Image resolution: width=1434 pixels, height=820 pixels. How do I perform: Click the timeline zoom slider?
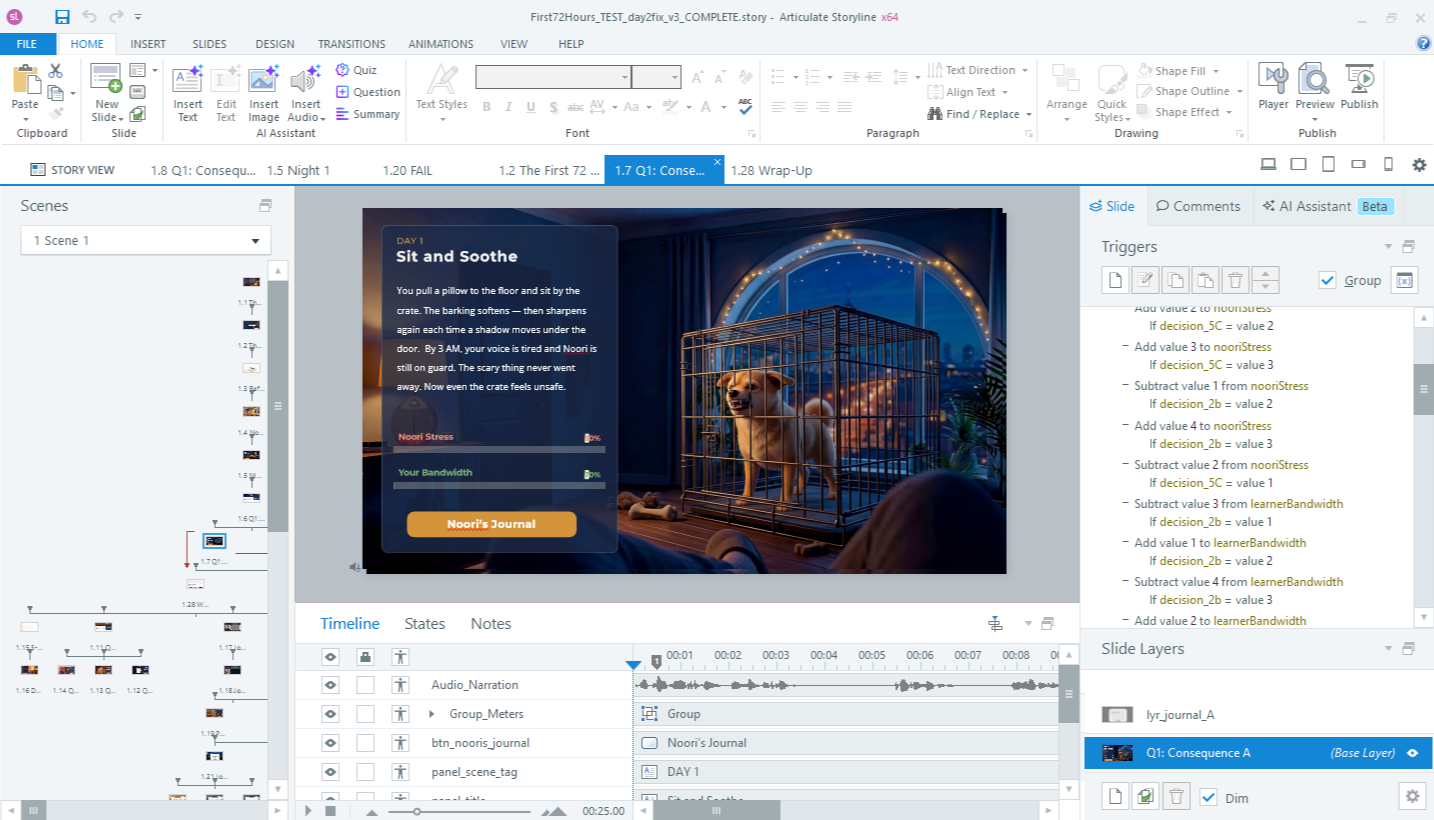(x=417, y=811)
